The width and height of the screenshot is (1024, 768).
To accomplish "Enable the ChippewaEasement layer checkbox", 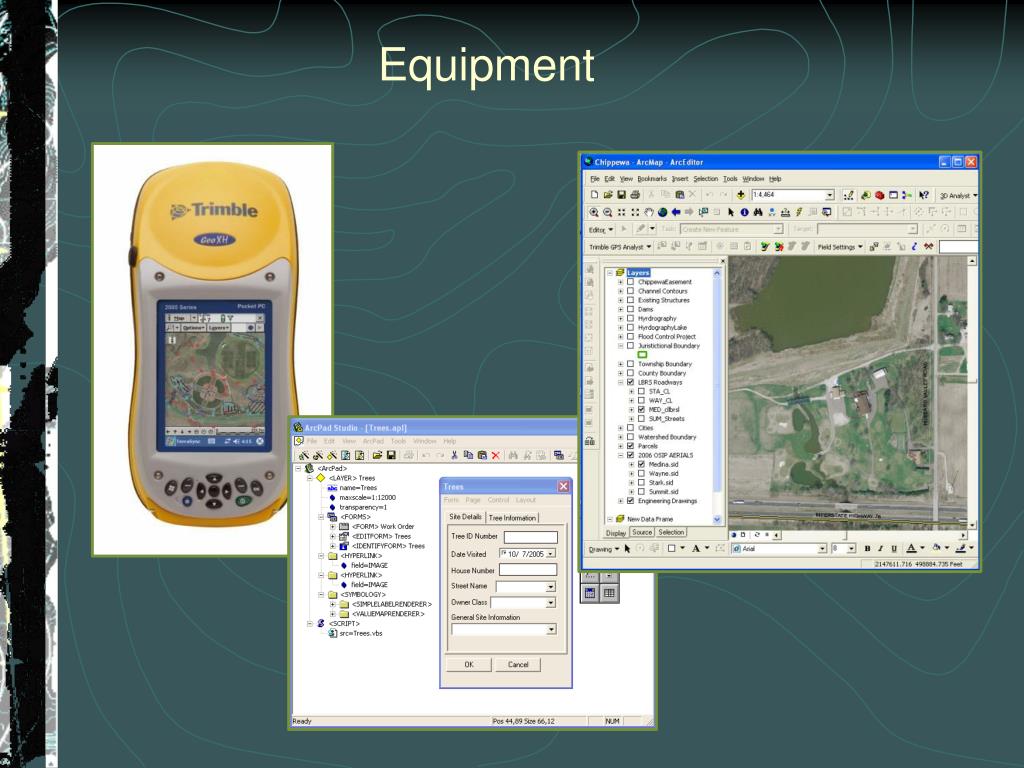I will pyautogui.click(x=631, y=282).
